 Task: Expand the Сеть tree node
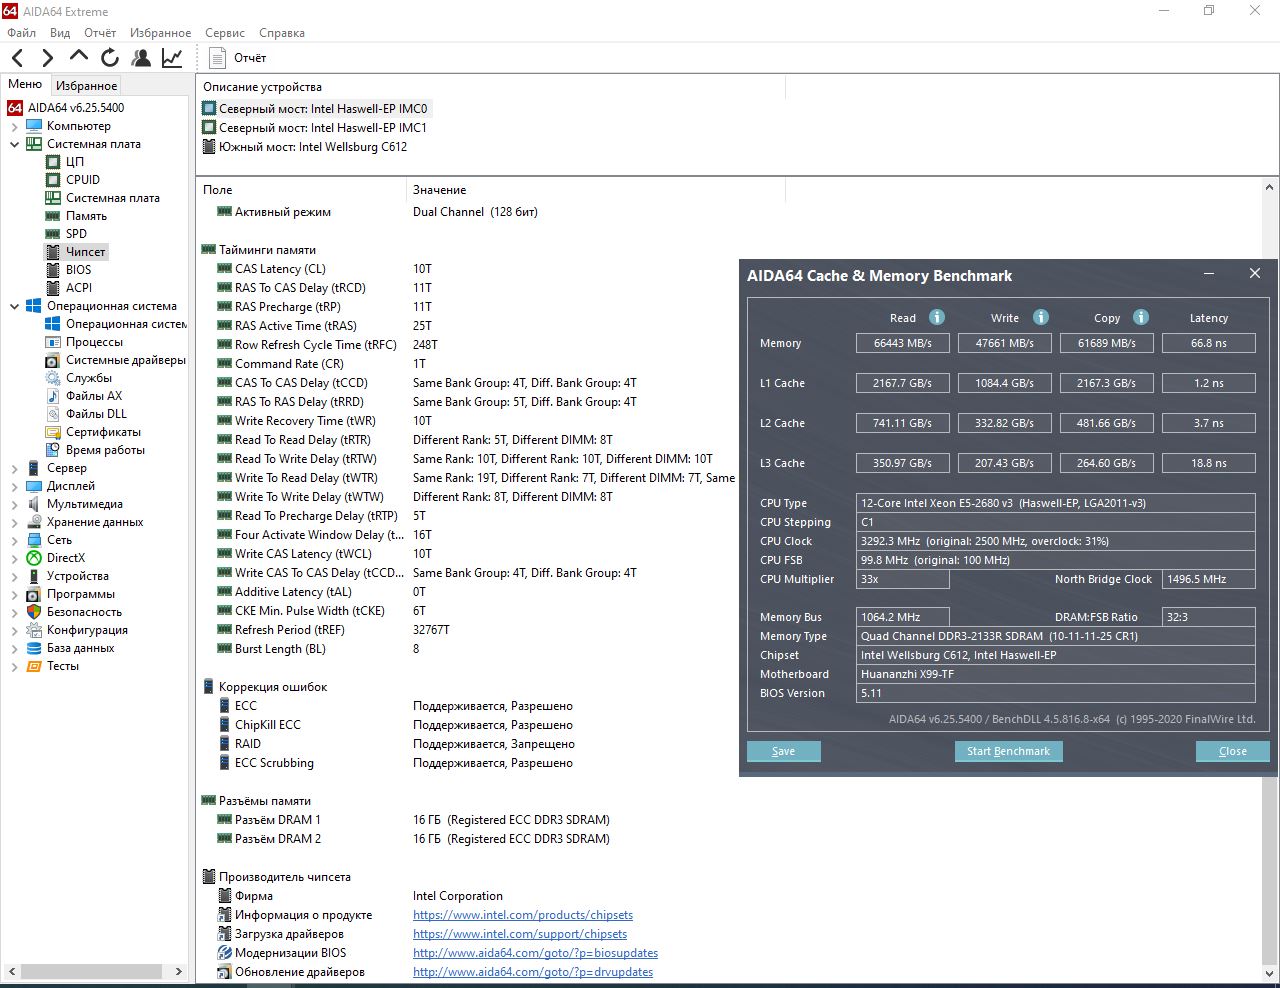tap(14, 540)
